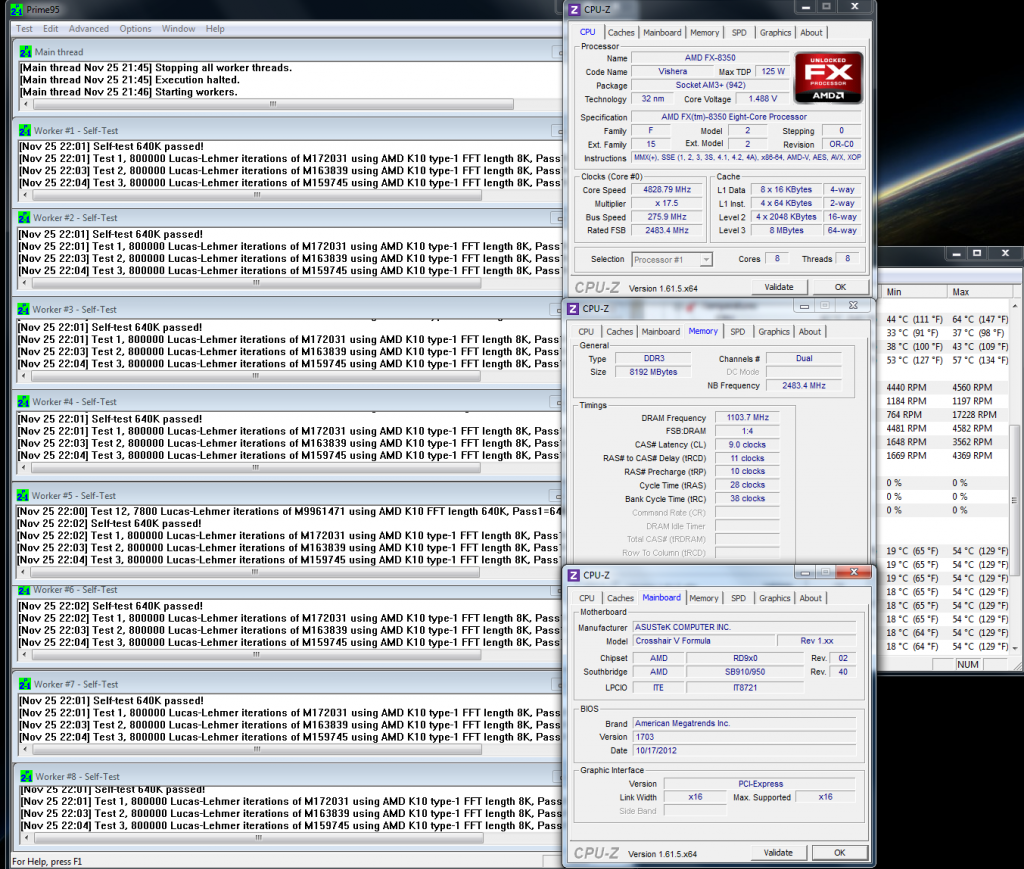The image size is (1024, 869).
Task: Click the Main thread horizontal scrollbar
Action: point(273,104)
